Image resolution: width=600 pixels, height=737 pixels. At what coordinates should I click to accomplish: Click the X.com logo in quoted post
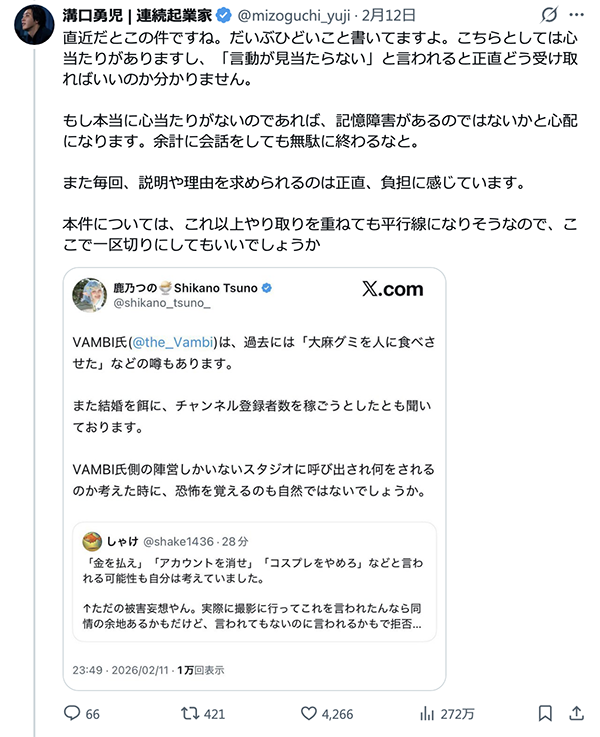[x=391, y=290]
